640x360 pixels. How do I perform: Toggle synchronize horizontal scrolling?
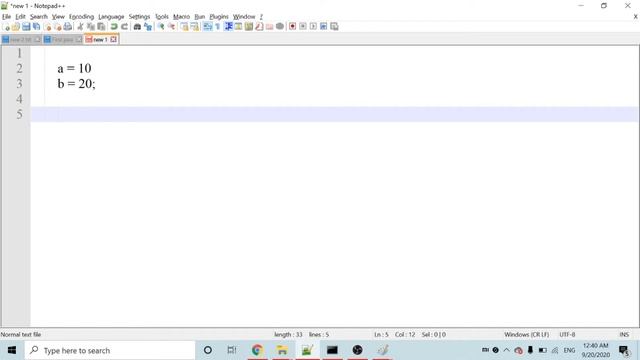click(195, 27)
